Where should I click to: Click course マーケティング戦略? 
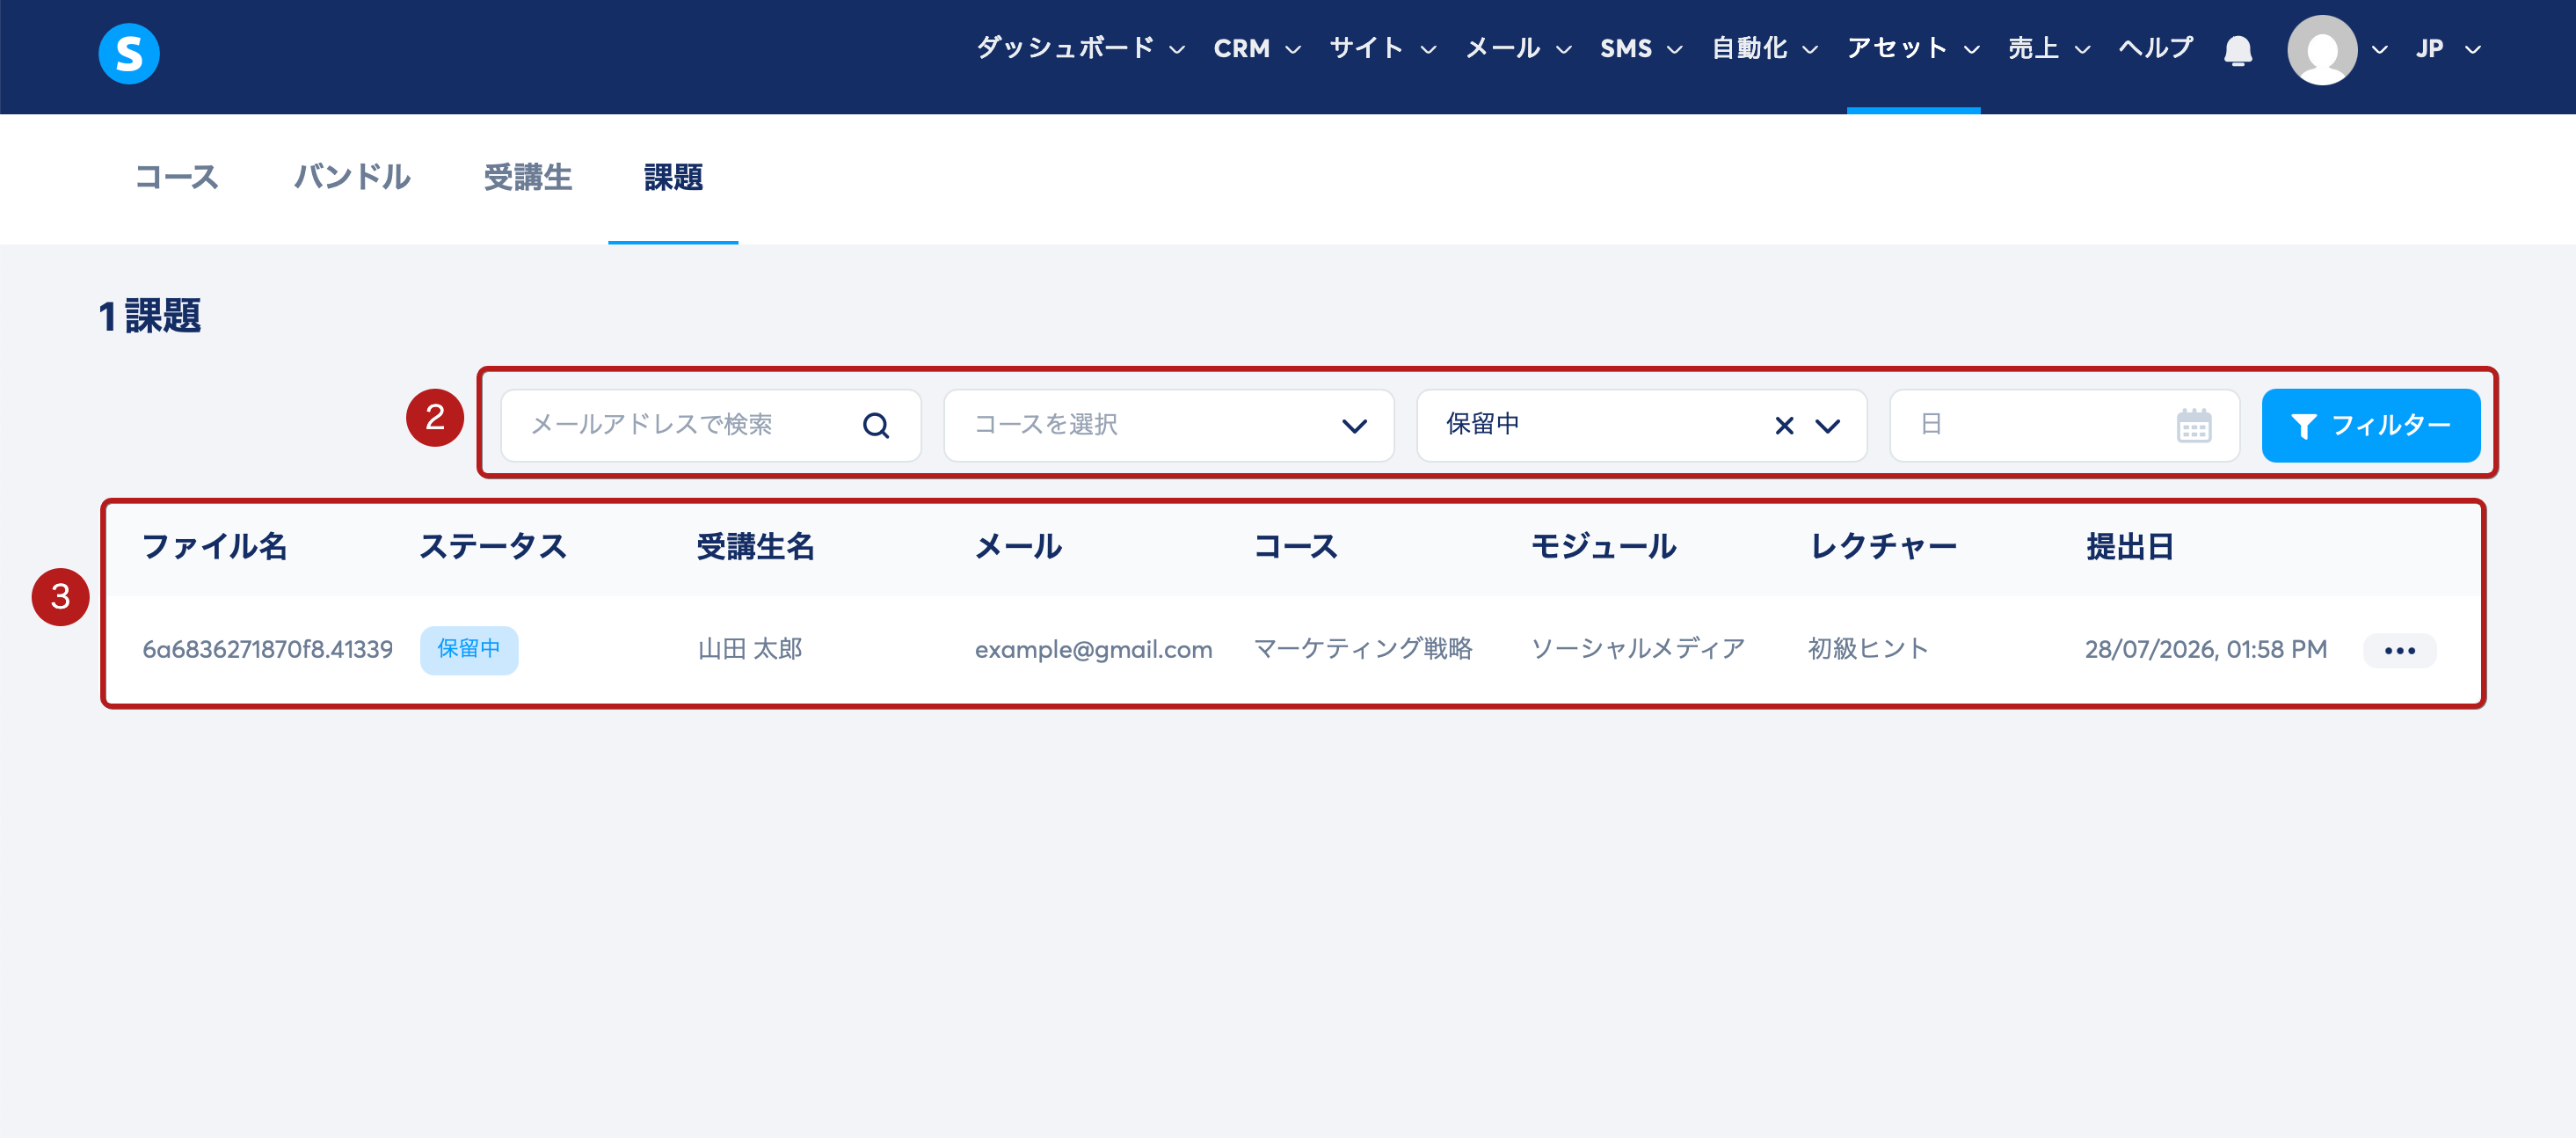(x=1363, y=650)
